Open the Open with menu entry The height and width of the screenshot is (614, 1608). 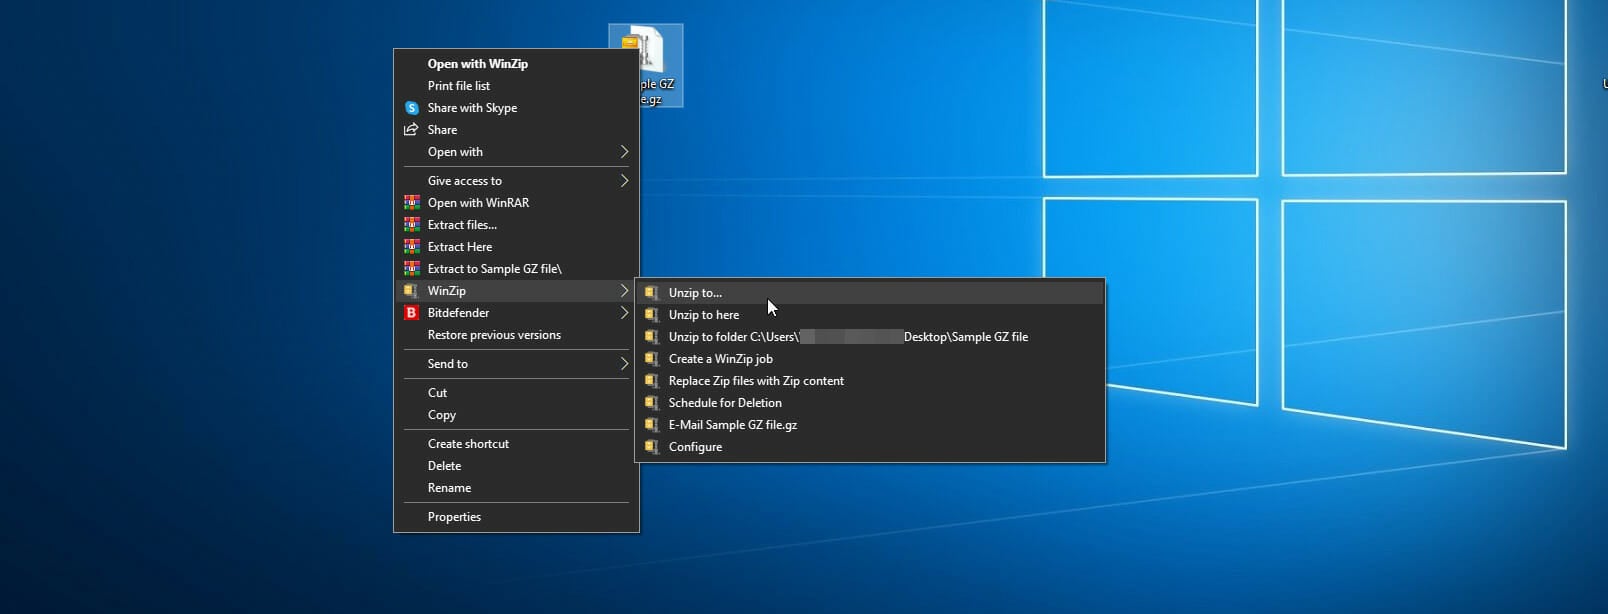coord(516,152)
